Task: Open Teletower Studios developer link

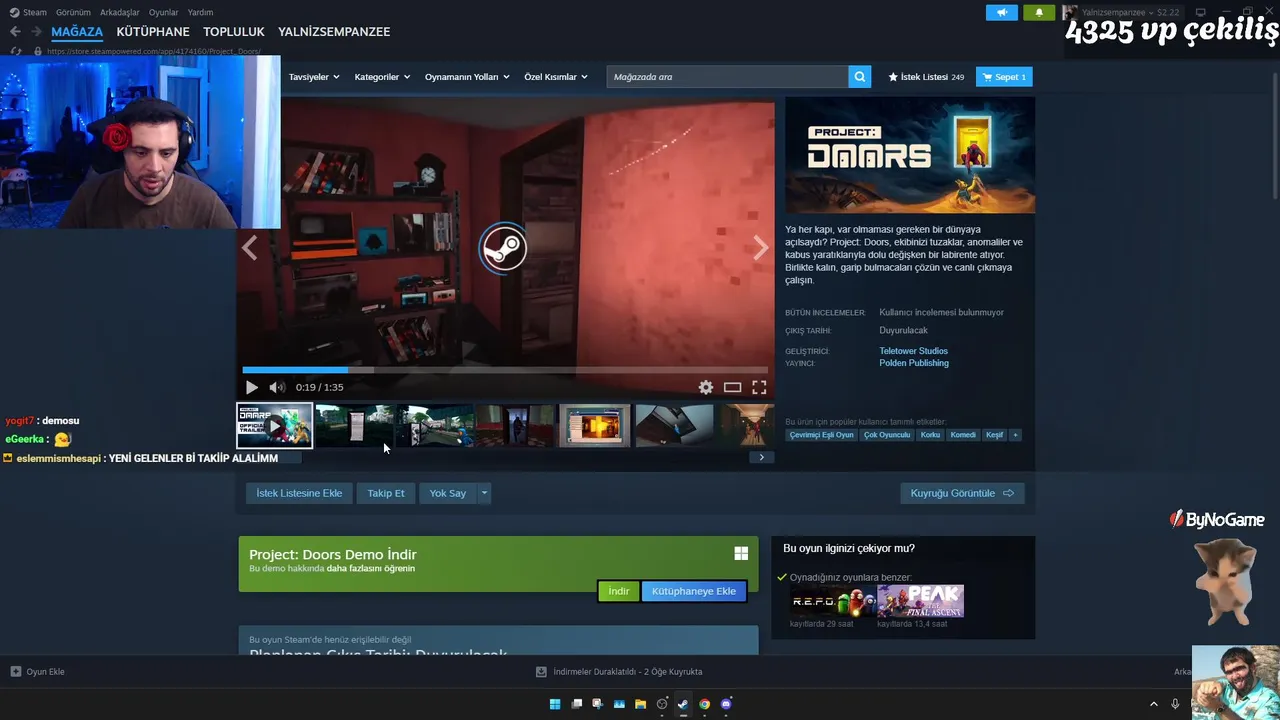Action: [x=913, y=351]
